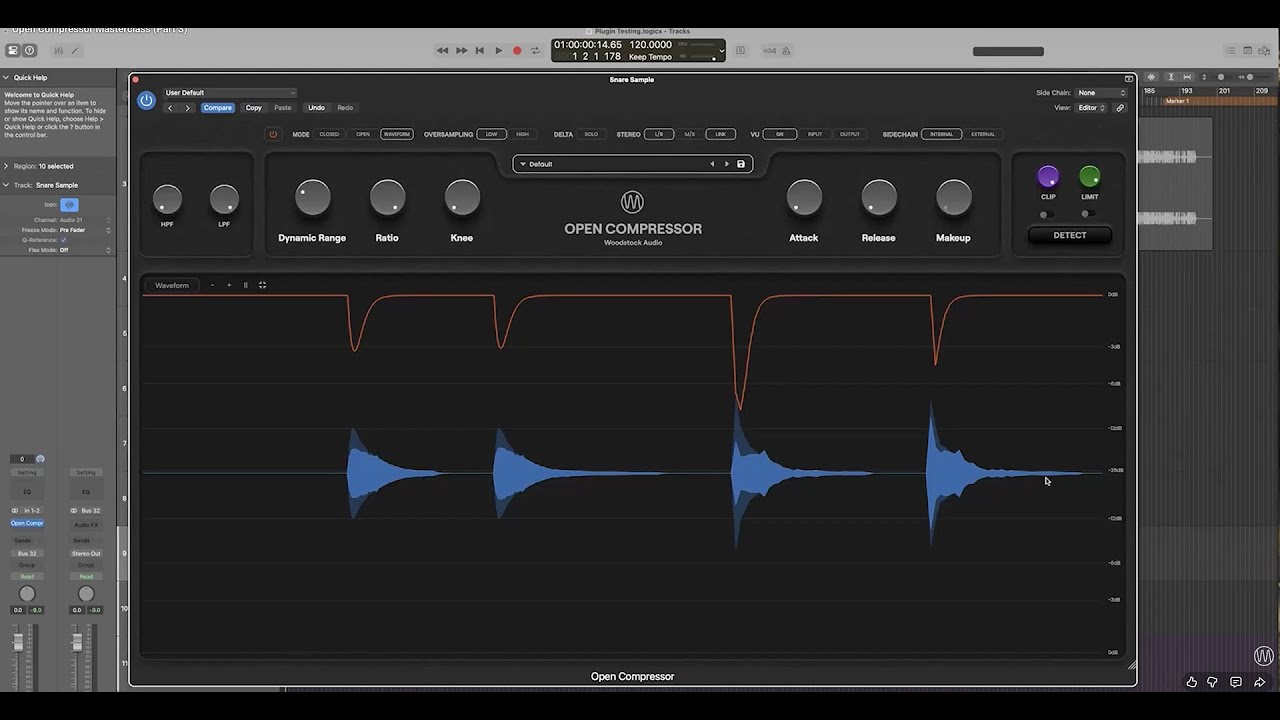Go to previous plugin setting arrow
Screen dimensions: 1280x720
tap(170, 108)
